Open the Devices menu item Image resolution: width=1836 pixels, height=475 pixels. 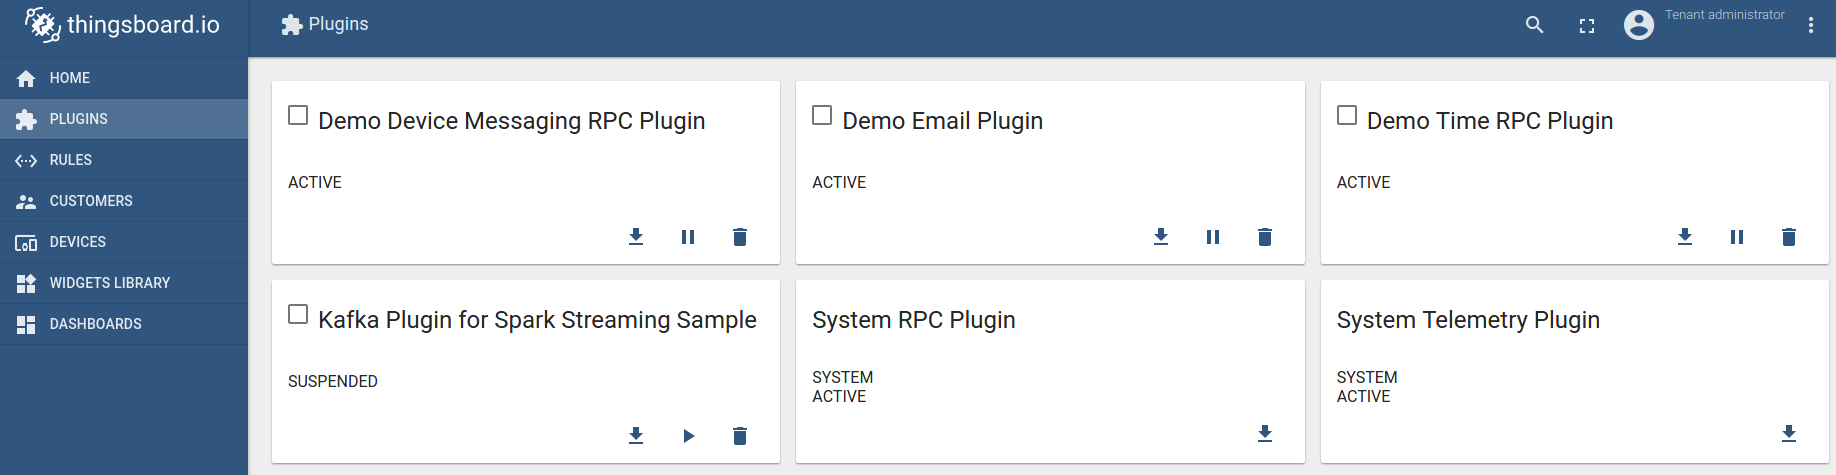pyautogui.click(x=78, y=242)
